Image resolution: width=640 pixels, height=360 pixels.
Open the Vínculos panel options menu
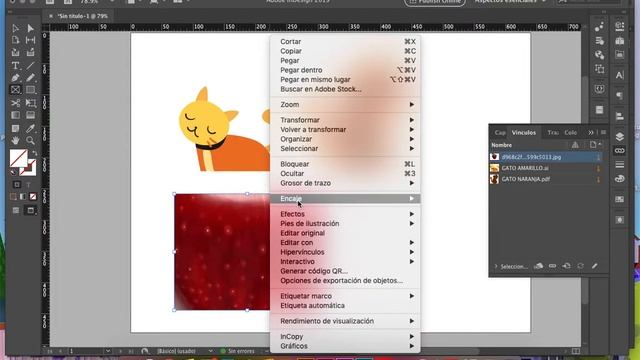point(603,133)
